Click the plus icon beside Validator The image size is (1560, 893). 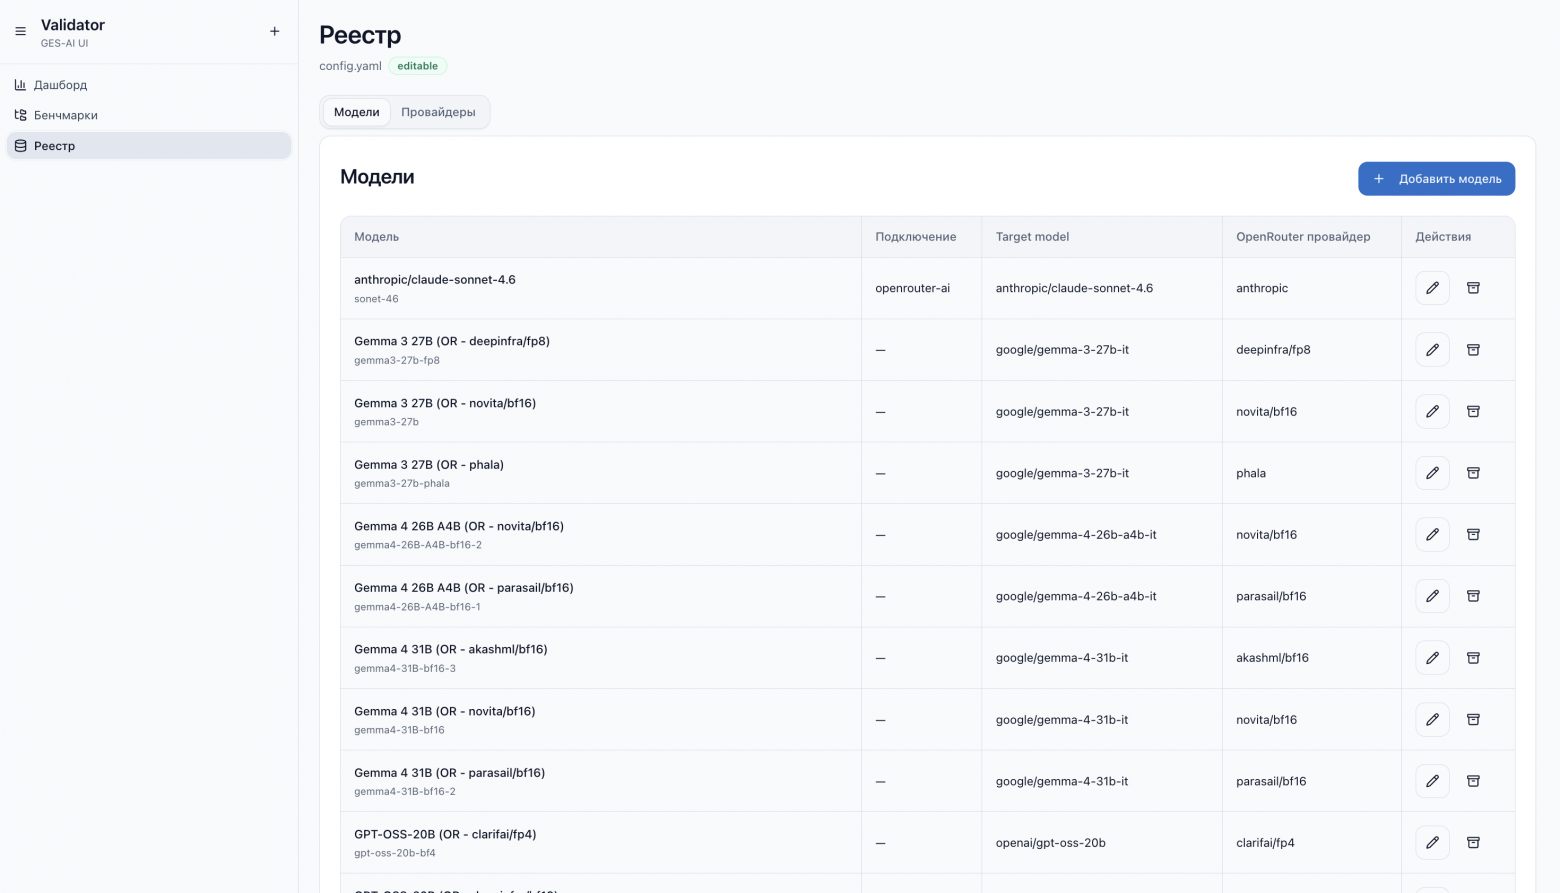click(275, 32)
